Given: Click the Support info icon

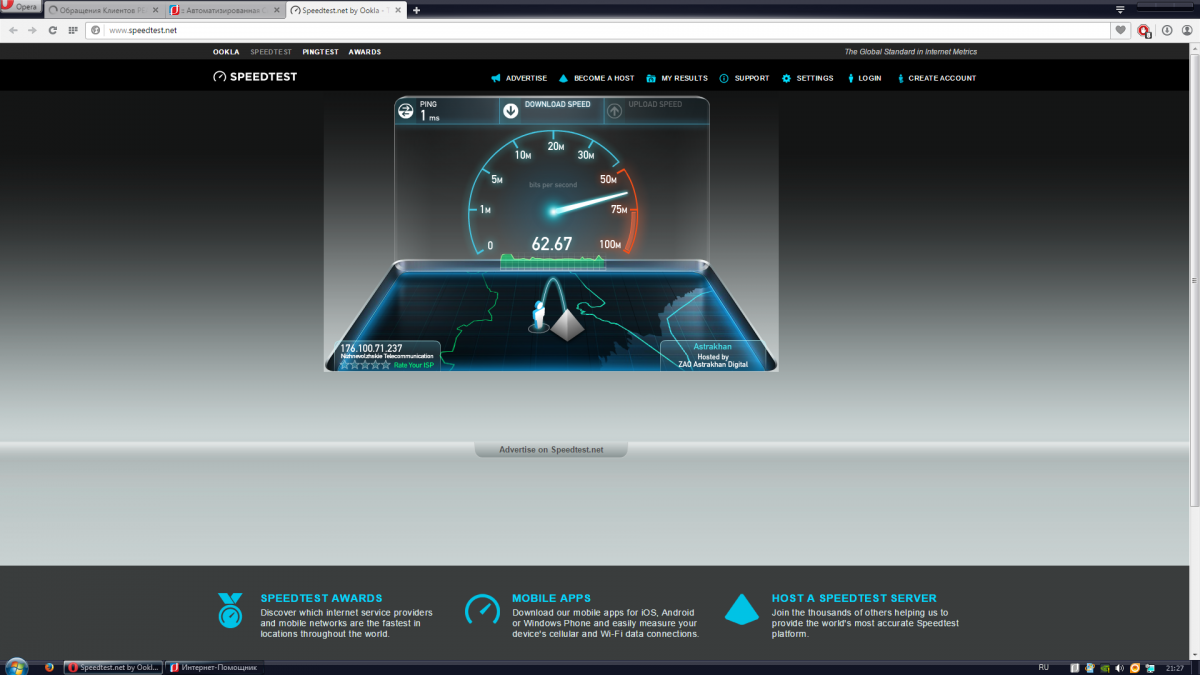Looking at the screenshot, I should point(725,78).
